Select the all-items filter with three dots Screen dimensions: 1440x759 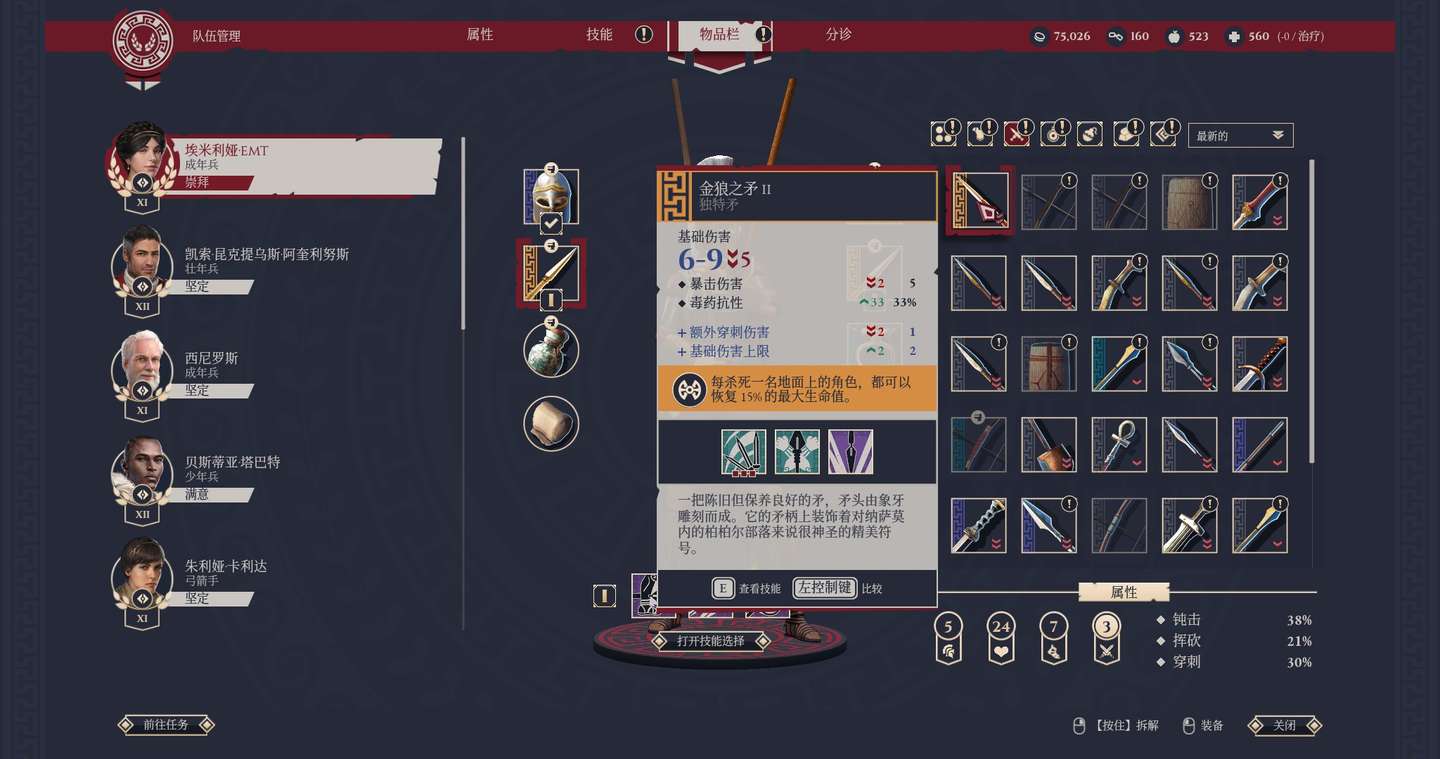pyautogui.click(x=942, y=134)
